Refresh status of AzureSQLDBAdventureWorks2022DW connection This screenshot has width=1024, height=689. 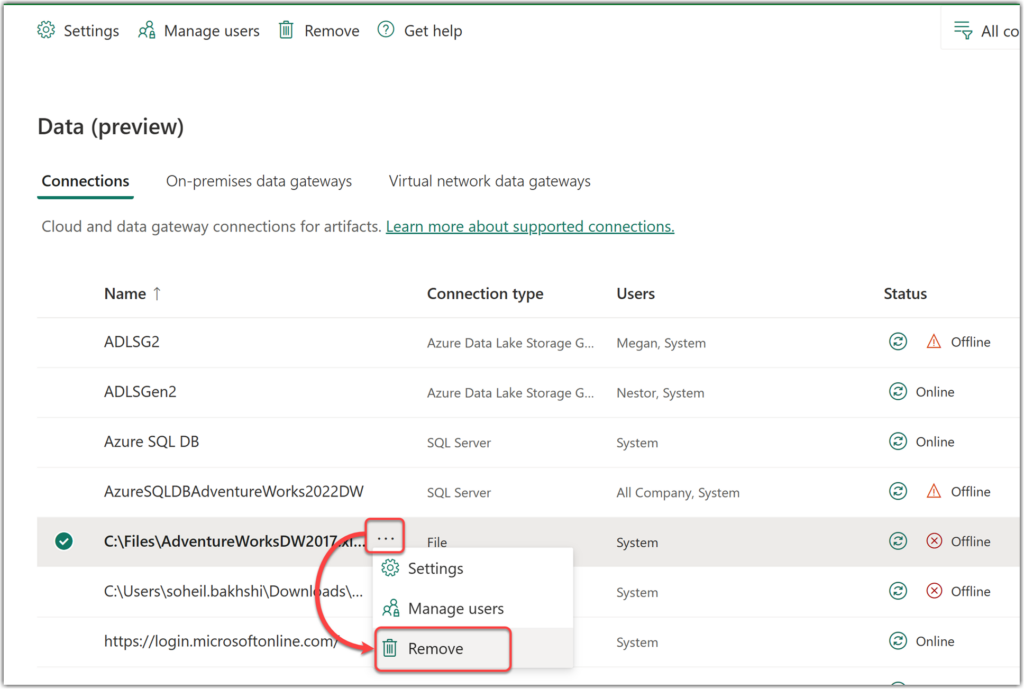[898, 491]
